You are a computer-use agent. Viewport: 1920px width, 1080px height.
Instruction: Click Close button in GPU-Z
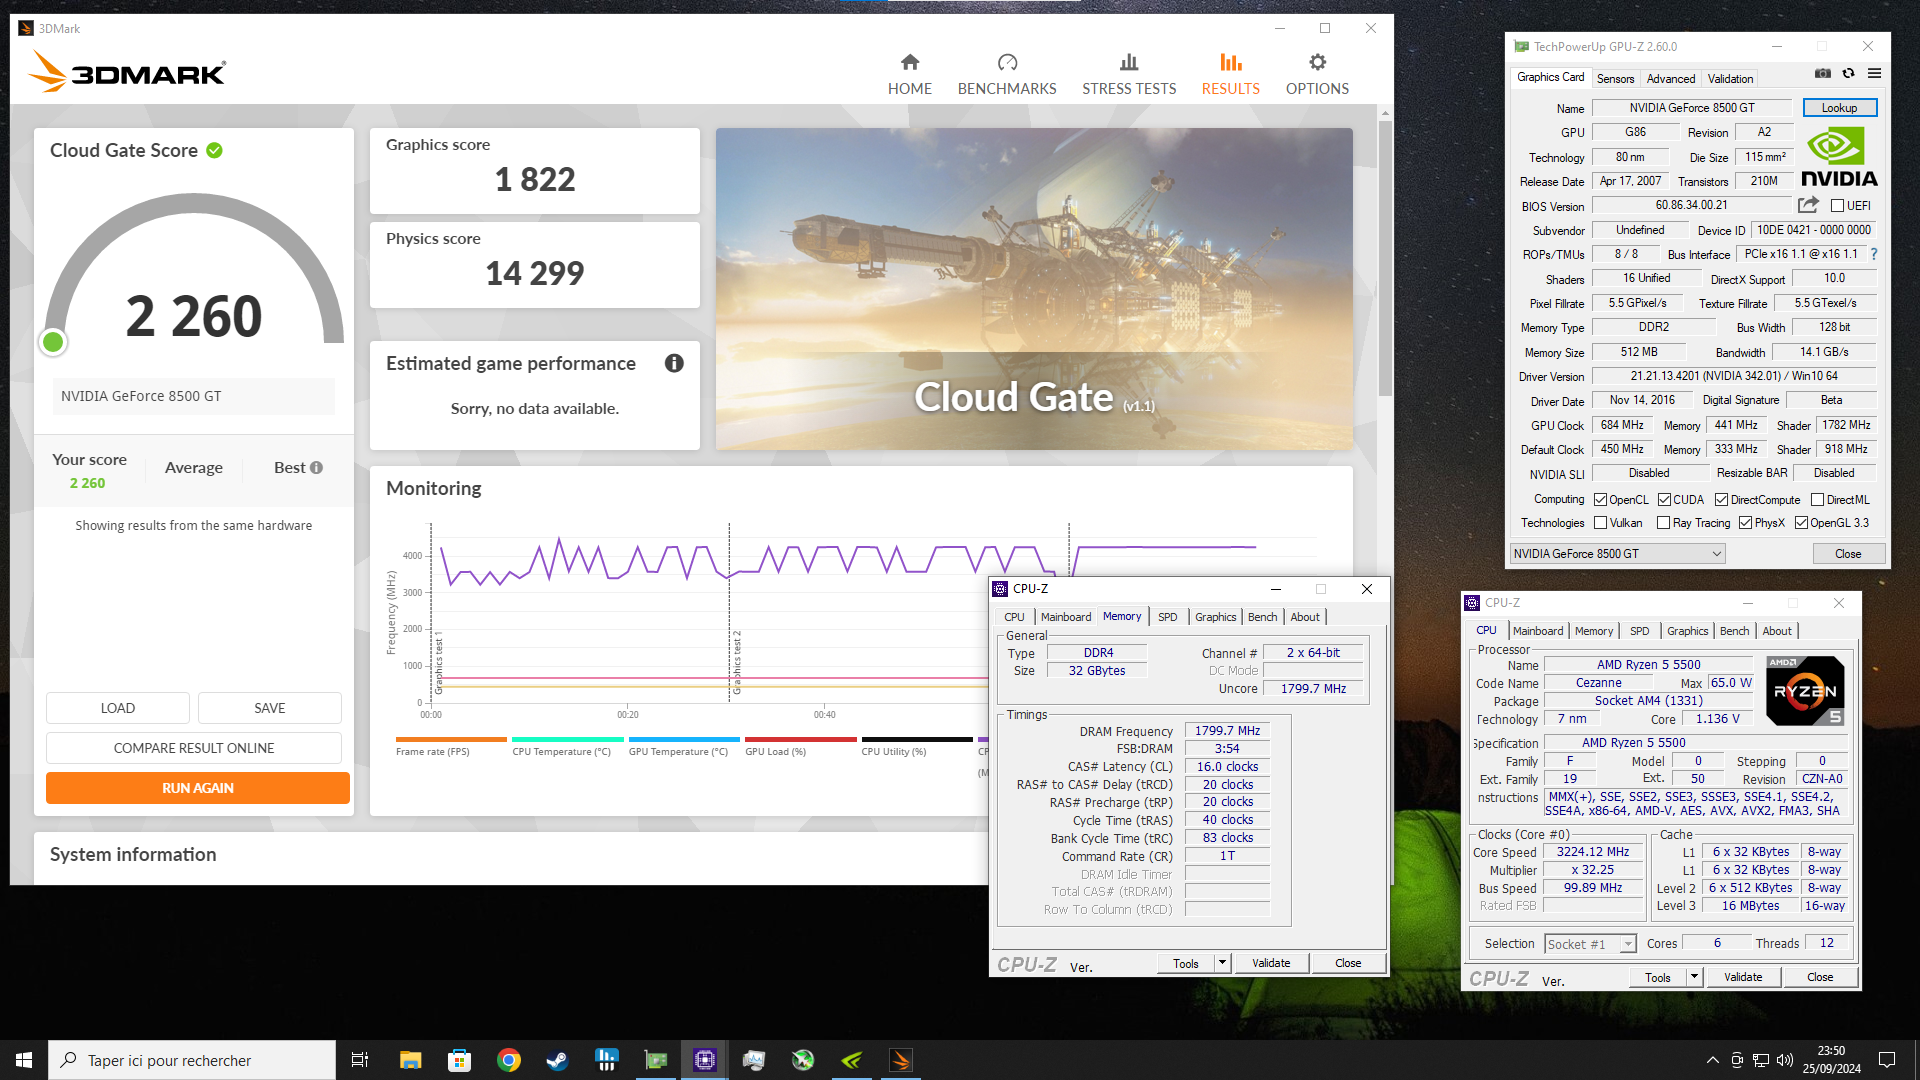(1847, 554)
